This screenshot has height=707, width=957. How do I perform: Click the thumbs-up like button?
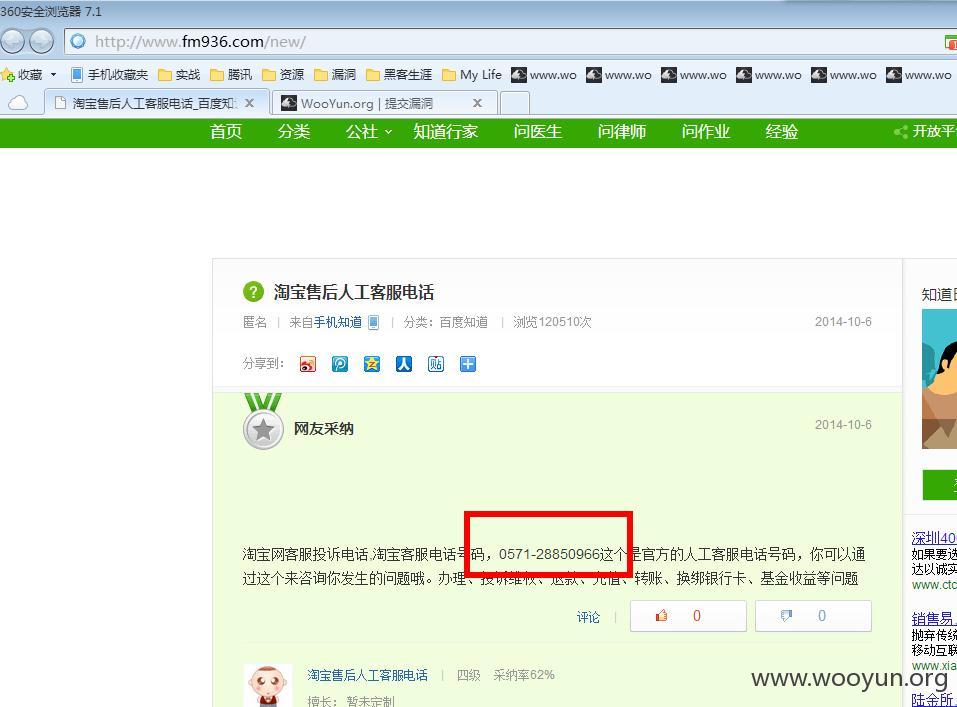[x=688, y=615]
